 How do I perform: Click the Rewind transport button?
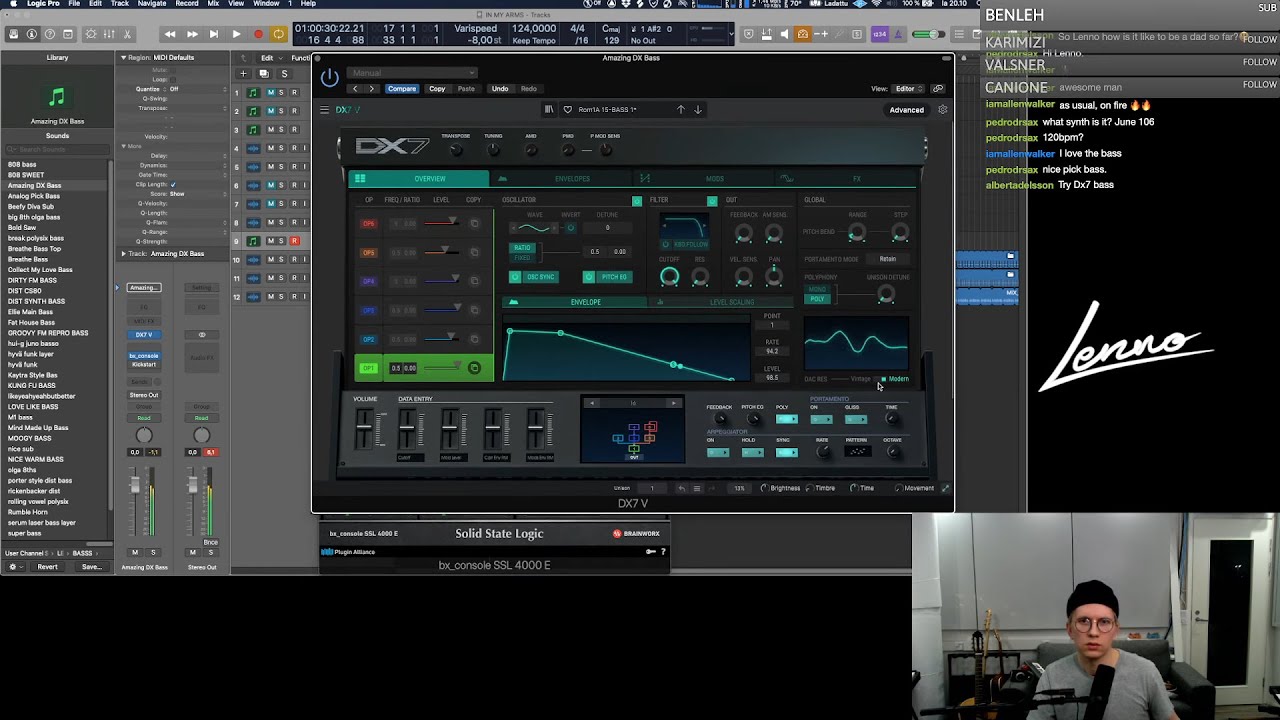point(170,34)
